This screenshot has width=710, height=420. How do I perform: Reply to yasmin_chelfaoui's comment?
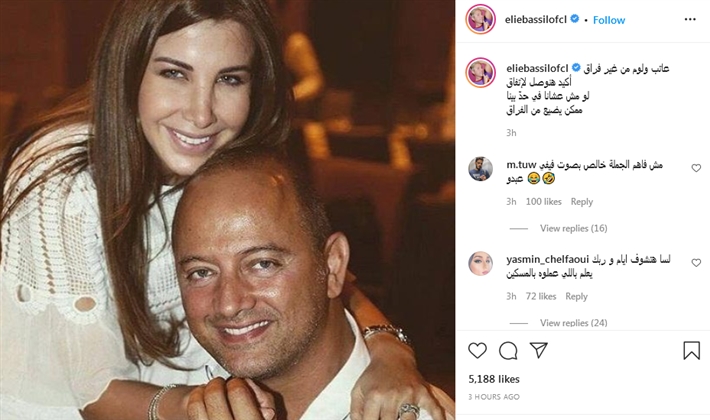576,296
